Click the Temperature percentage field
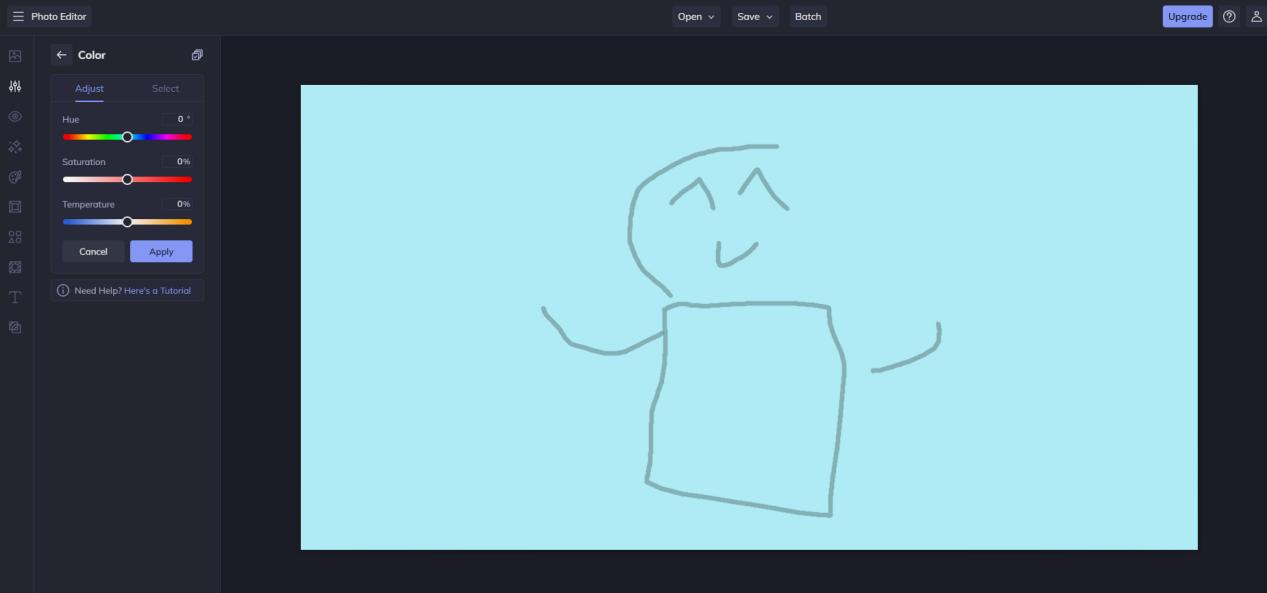 point(177,204)
